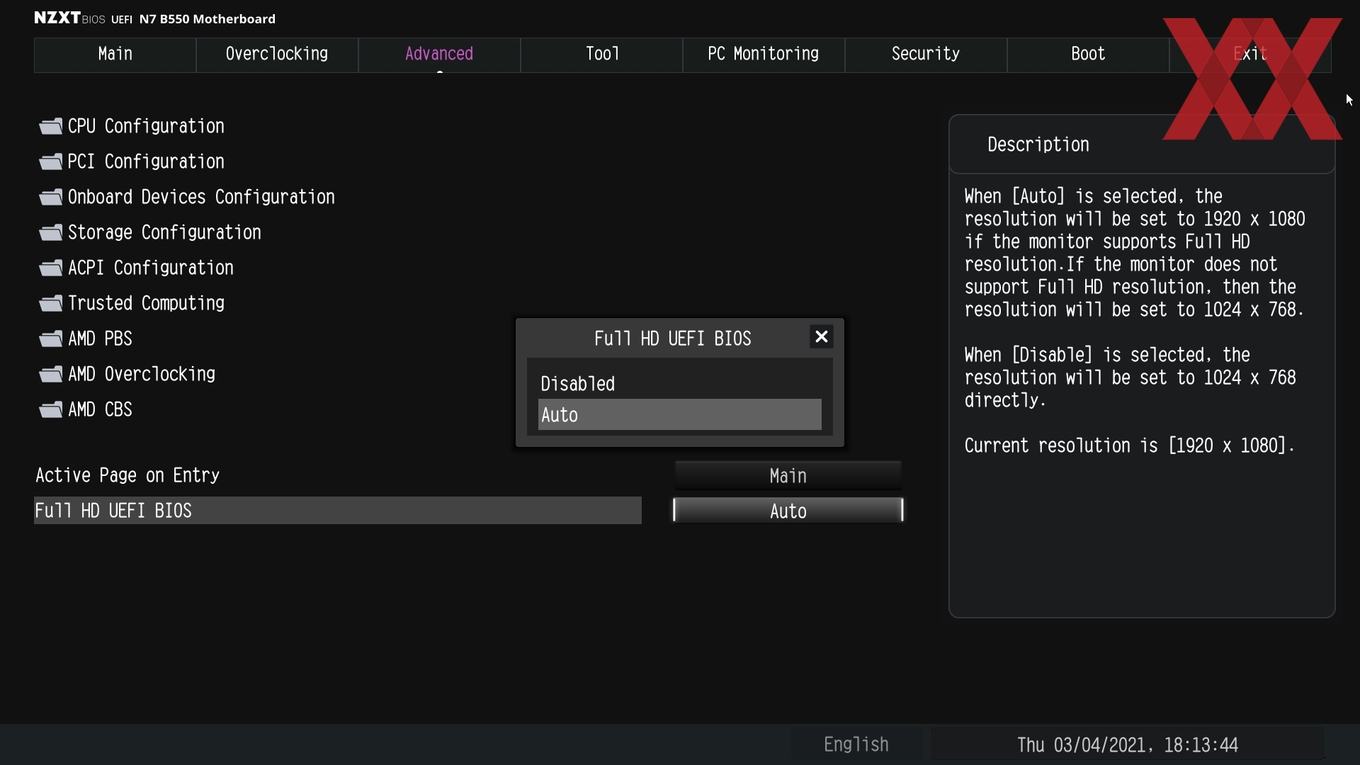Image resolution: width=1360 pixels, height=765 pixels.
Task: Open the AMD PBS folder icon
Action: (x=51, y=339)
